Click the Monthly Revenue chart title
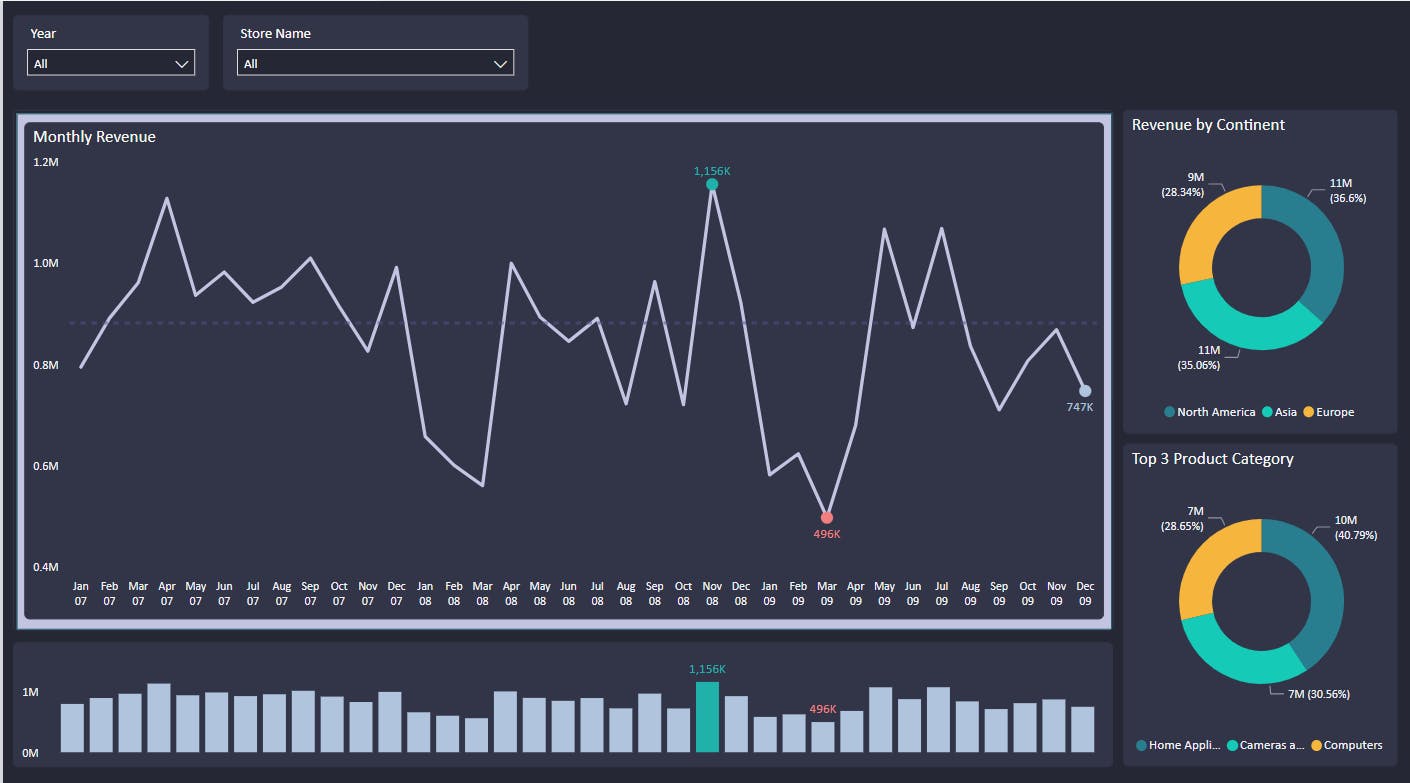This screenshot has height=783, width=1410. (x=94, y=136)
